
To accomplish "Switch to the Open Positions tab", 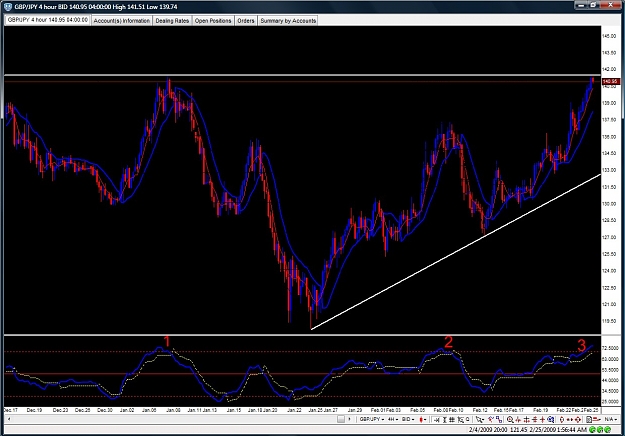I will pyautogui.click(x=213, y=21).
